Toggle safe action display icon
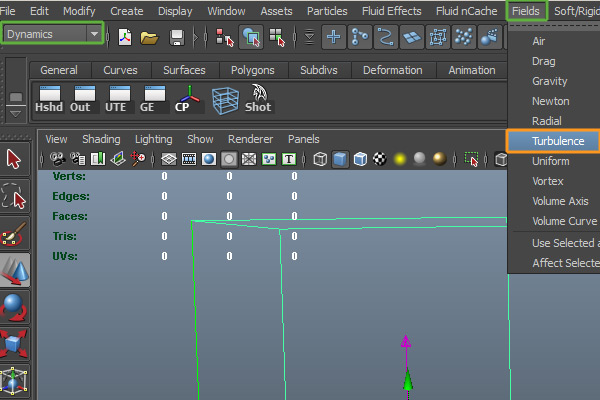 [269, 159]
